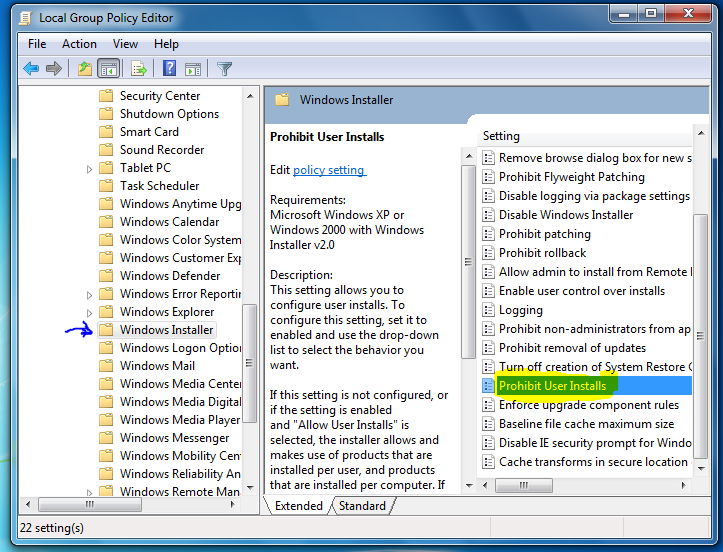The width and height of the screenshot is (723, 552).
Task: Click the Prohibit rollback policy icon
Action: [x=488, y=253]
